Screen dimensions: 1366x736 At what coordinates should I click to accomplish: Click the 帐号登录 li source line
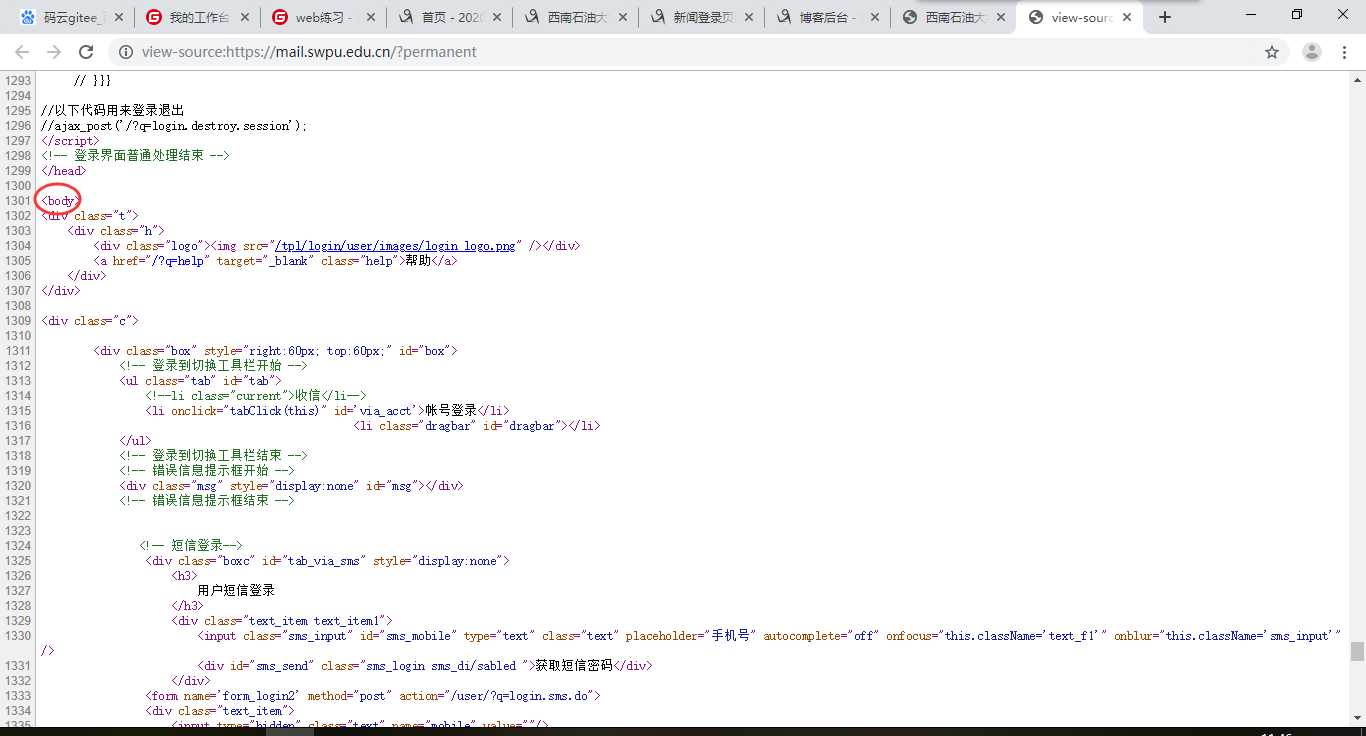pyautogui.click(x=328, y=411)
